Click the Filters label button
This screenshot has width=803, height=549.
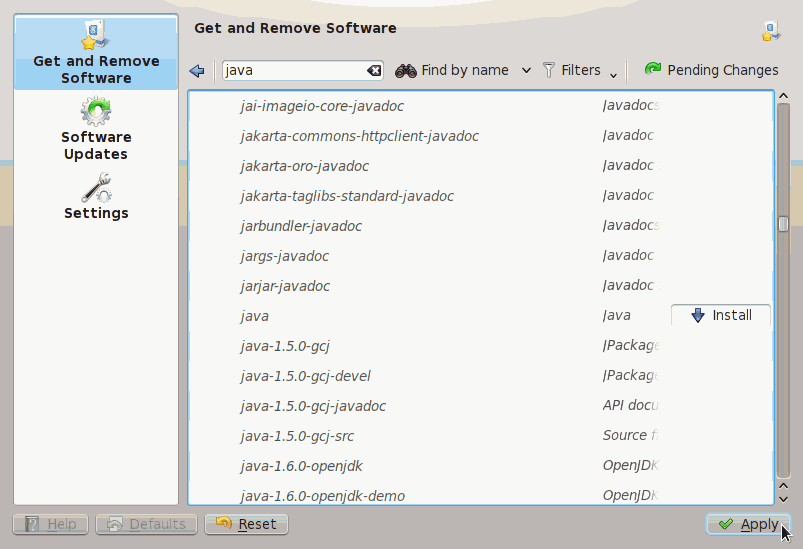click(x=580, y=70)
